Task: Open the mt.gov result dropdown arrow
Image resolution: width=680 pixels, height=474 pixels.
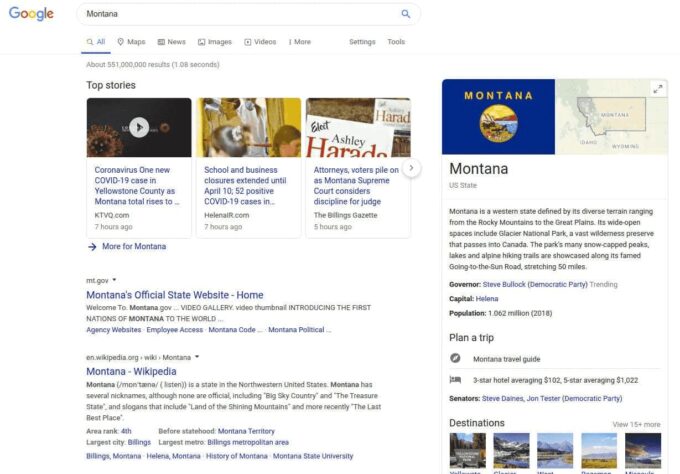Action: point(115,280)
